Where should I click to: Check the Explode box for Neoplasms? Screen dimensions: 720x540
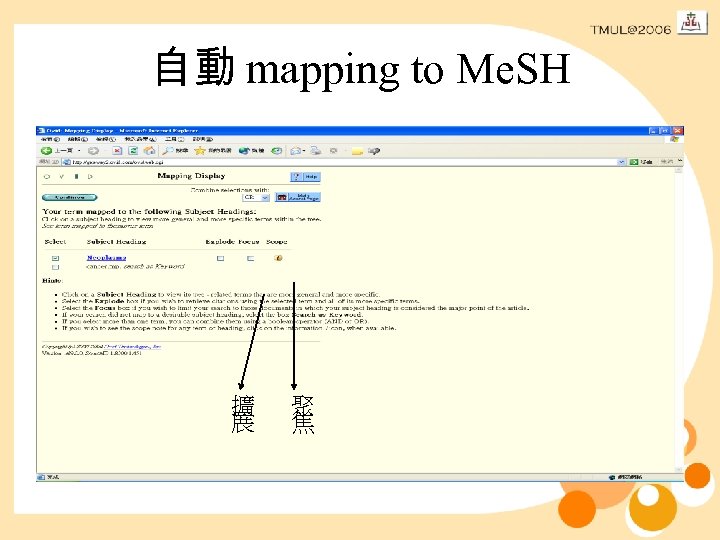coord(220,258)
